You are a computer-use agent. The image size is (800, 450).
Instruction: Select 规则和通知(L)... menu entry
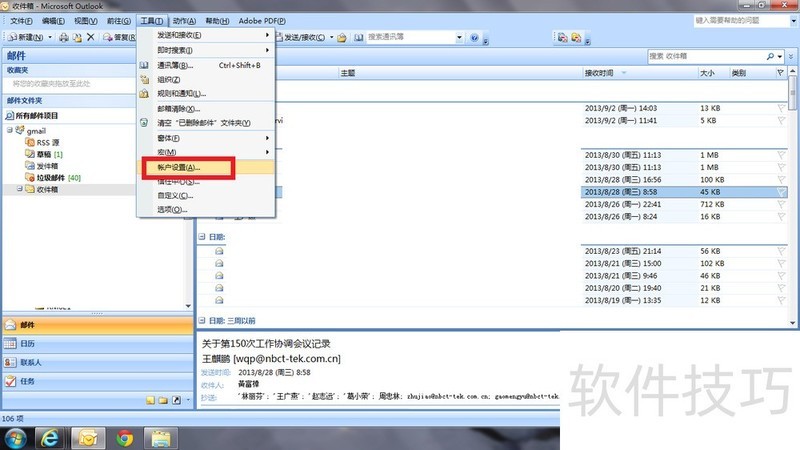tap(206, 93)
